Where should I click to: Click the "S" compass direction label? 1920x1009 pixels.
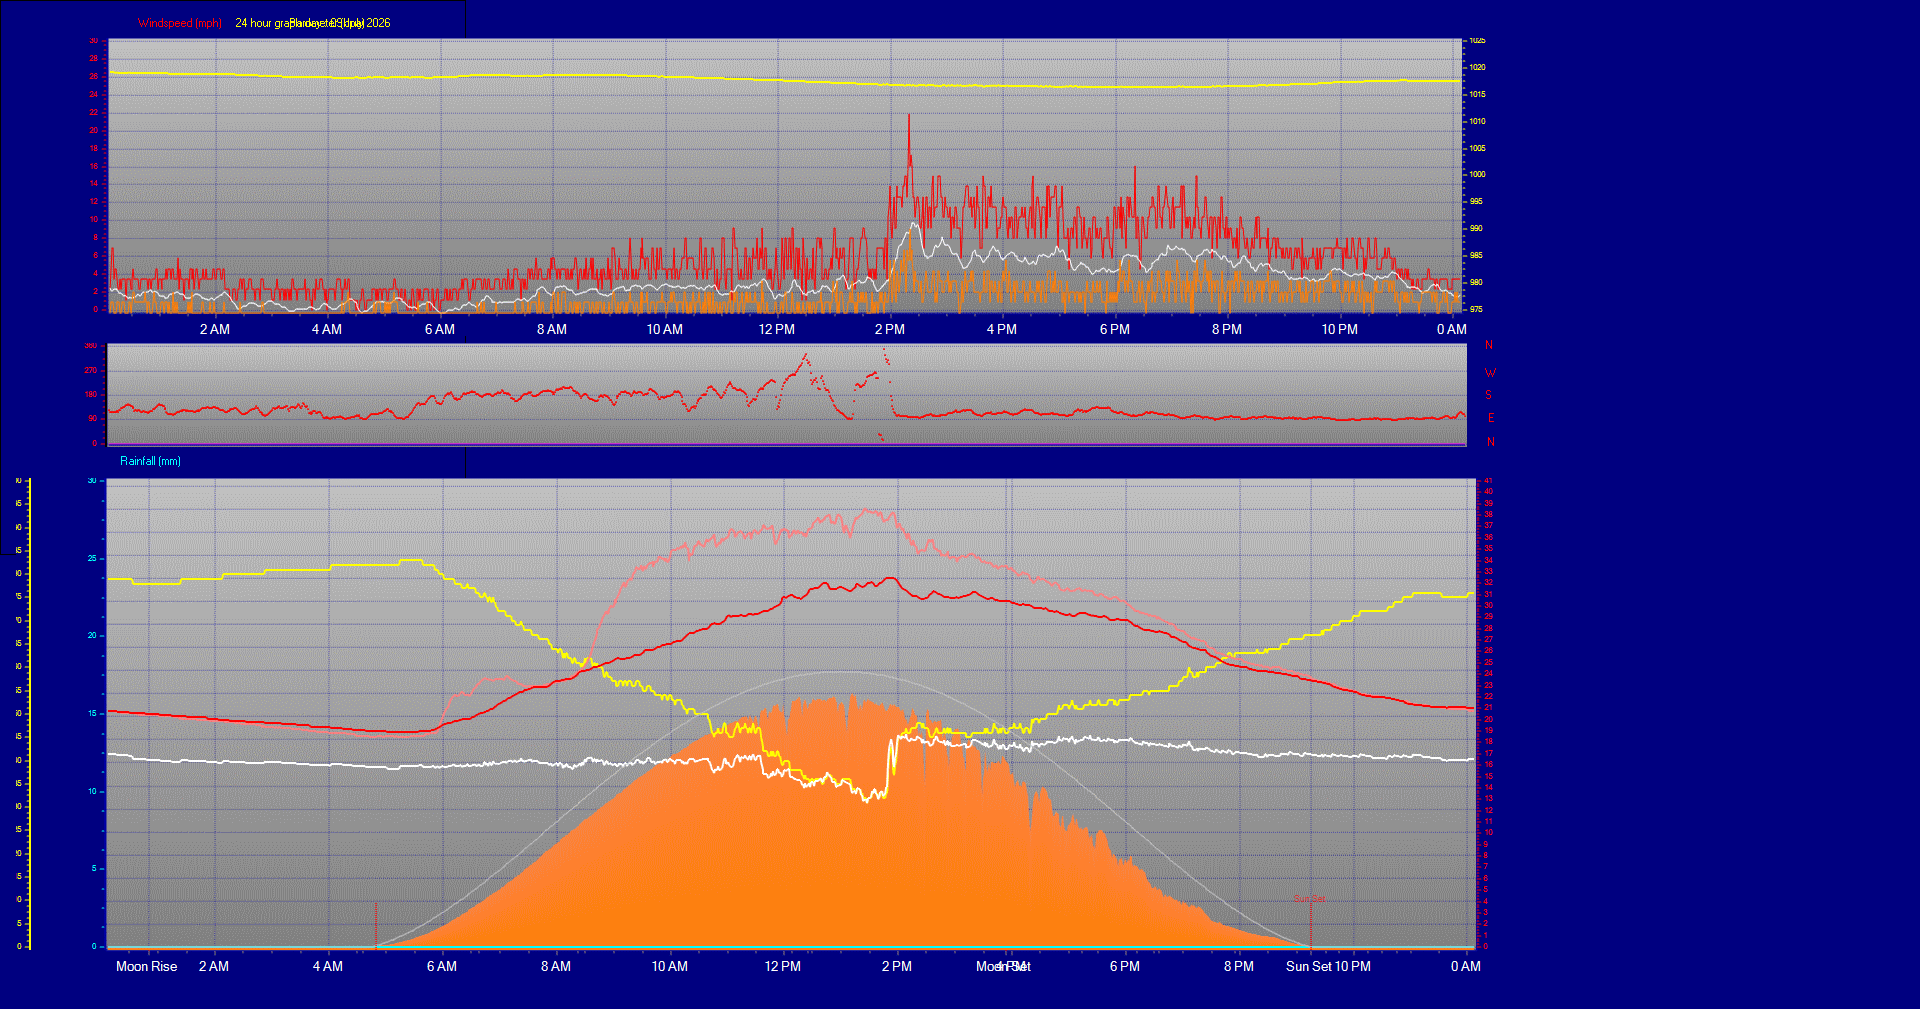tap(1488, 395)
